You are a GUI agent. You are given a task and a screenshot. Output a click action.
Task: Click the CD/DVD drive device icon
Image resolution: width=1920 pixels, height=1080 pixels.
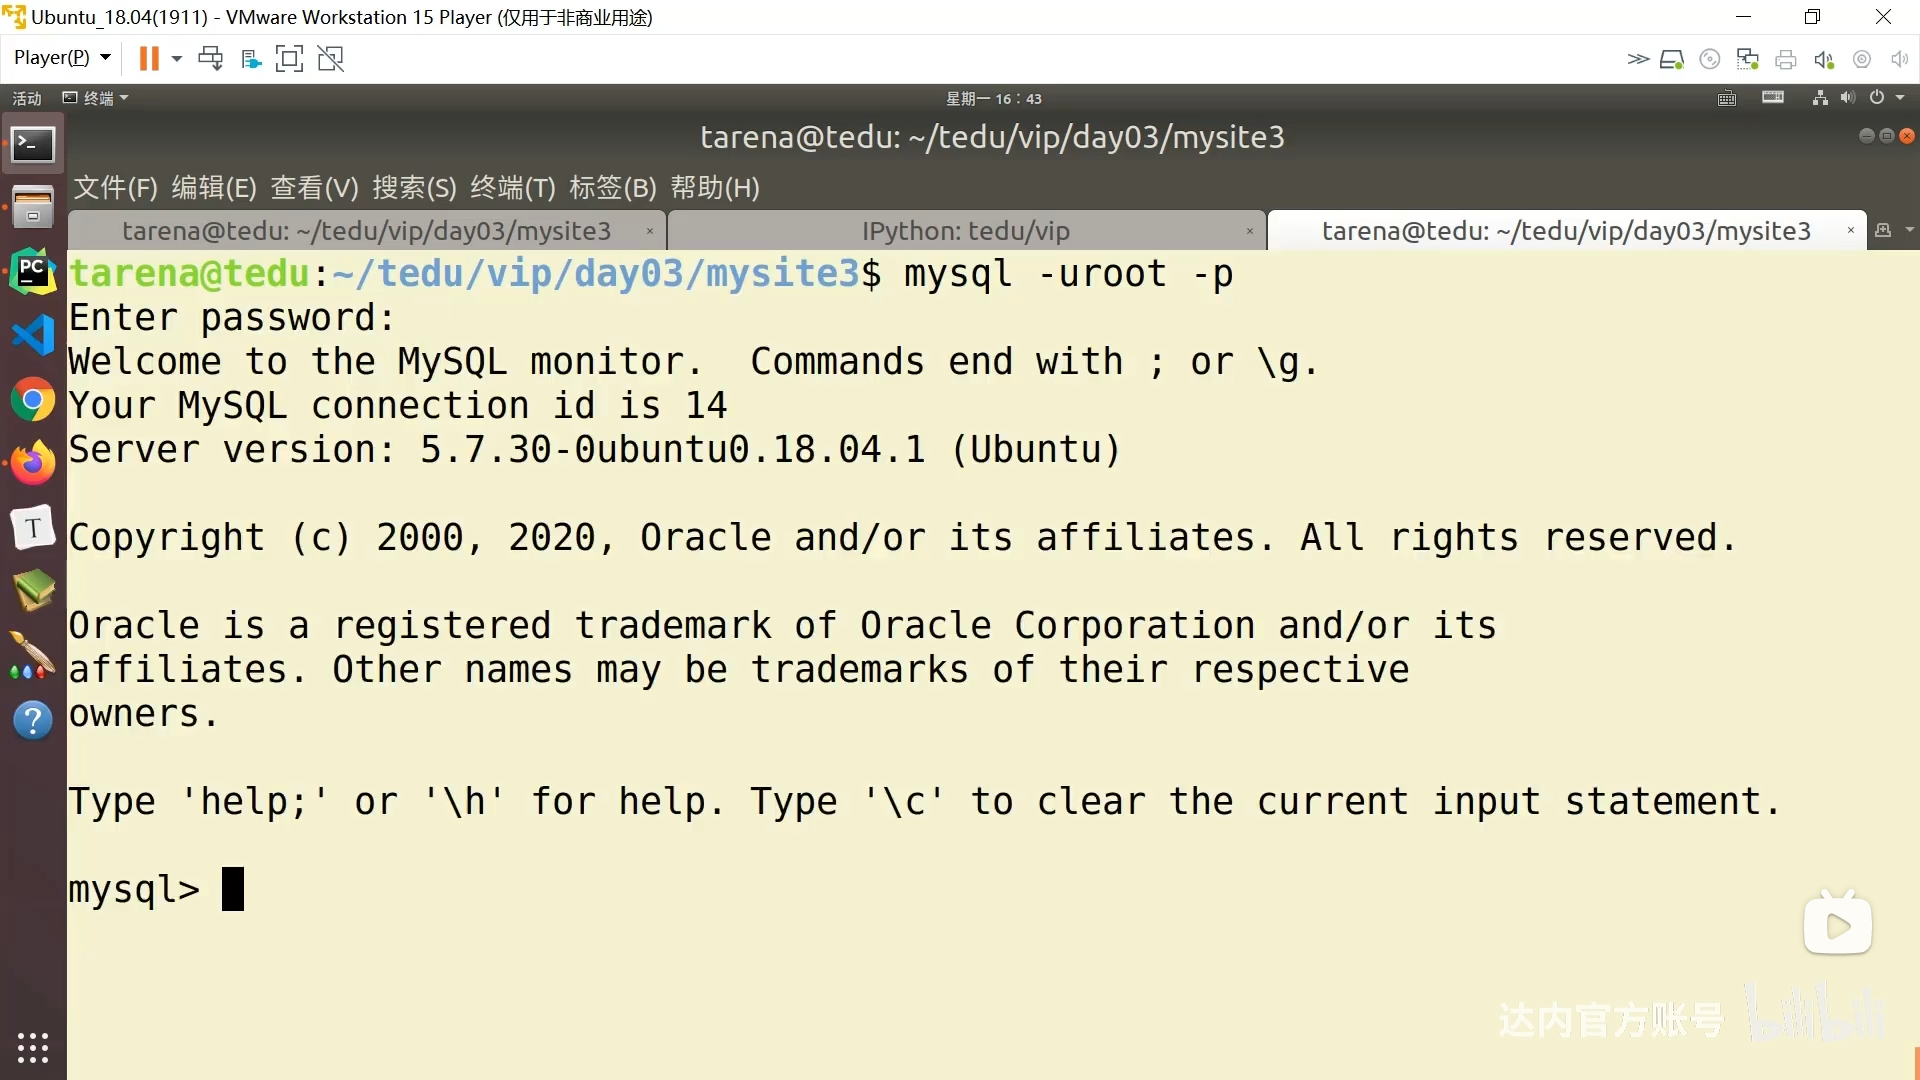click(1710, 60)
